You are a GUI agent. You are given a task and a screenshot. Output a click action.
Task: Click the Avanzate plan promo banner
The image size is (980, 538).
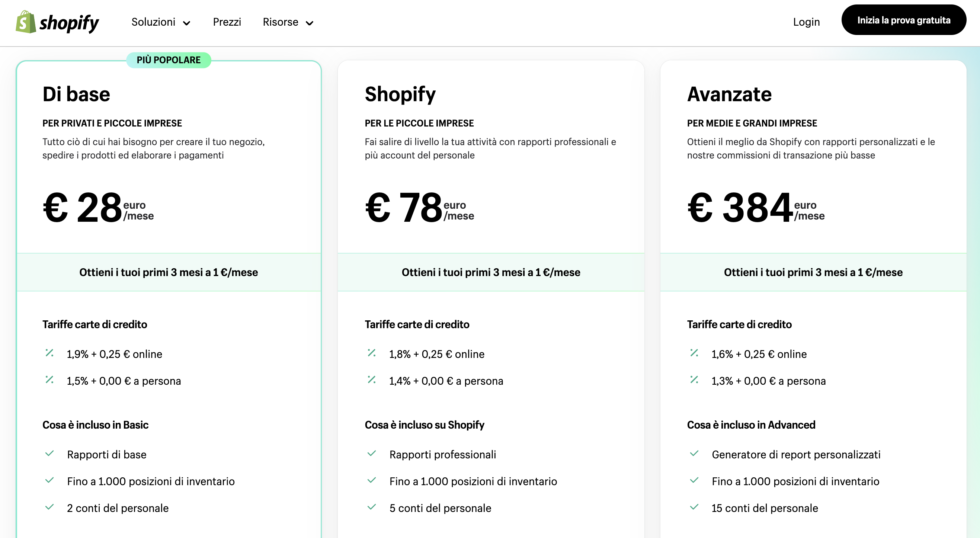coord(813,272)
